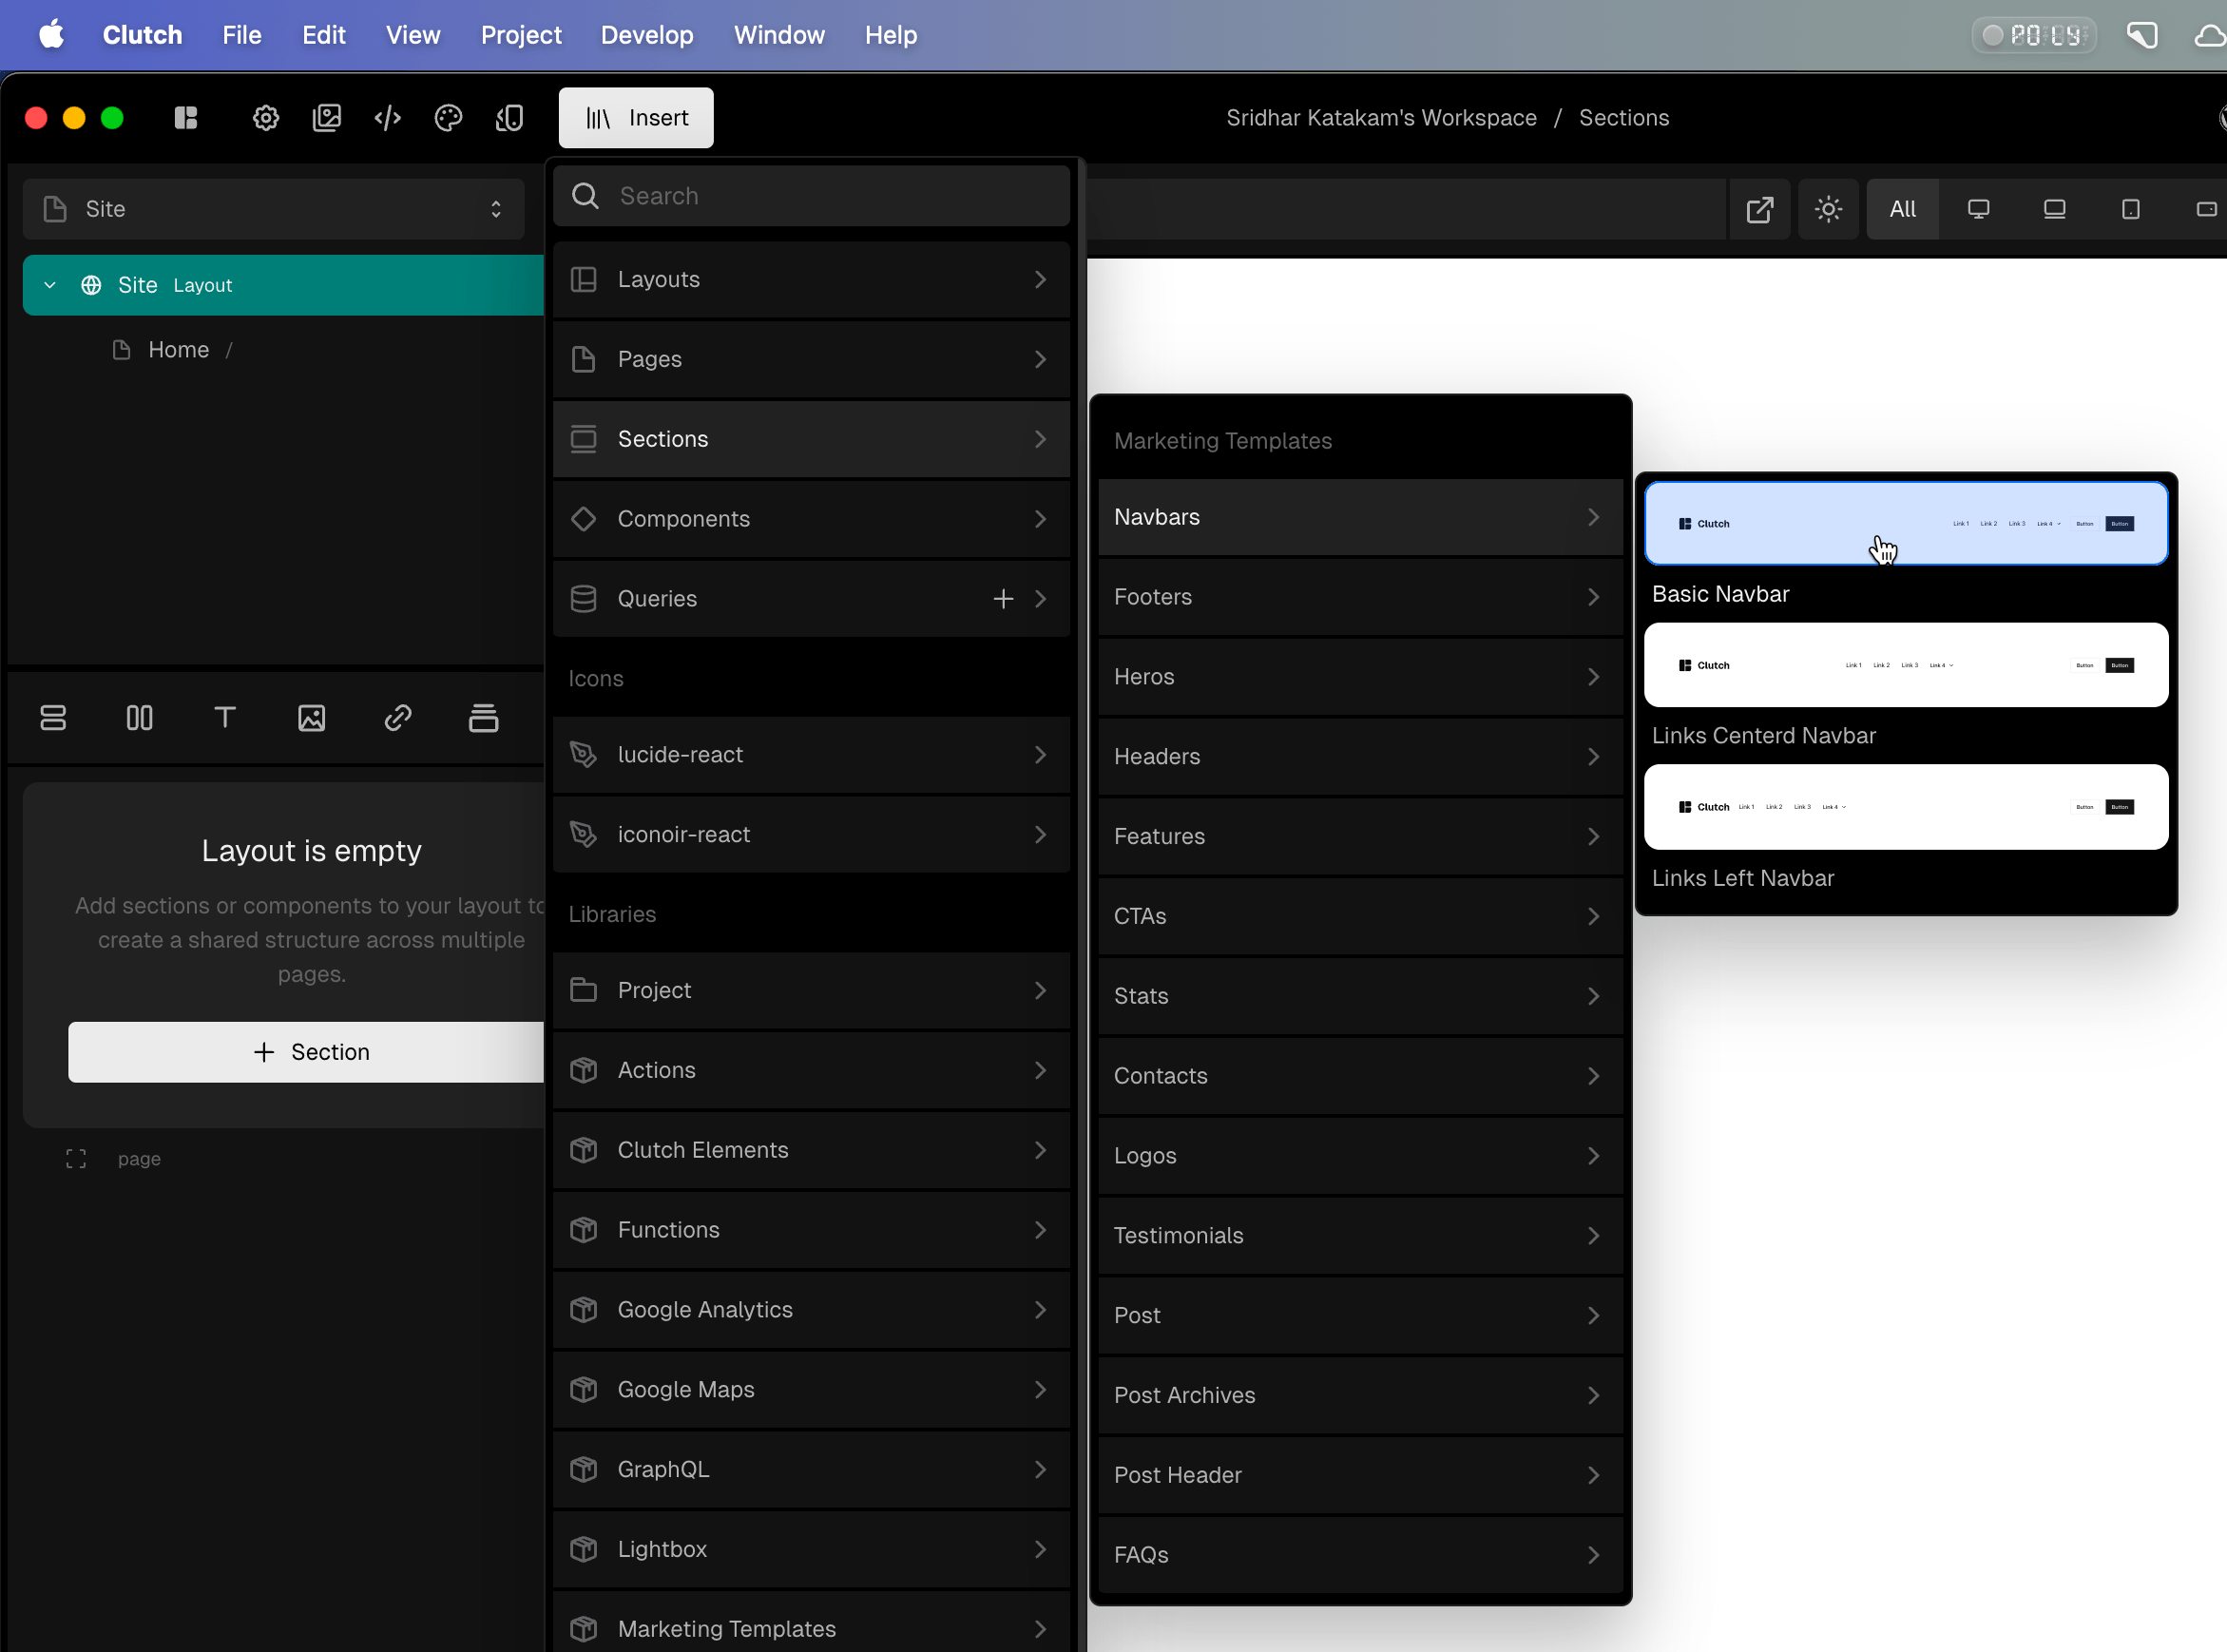Image resolution: width=2227 pixels, height=1652 pixels.
Task: Click the Clutch Elements package icon
Action: tap(584, 1150)
